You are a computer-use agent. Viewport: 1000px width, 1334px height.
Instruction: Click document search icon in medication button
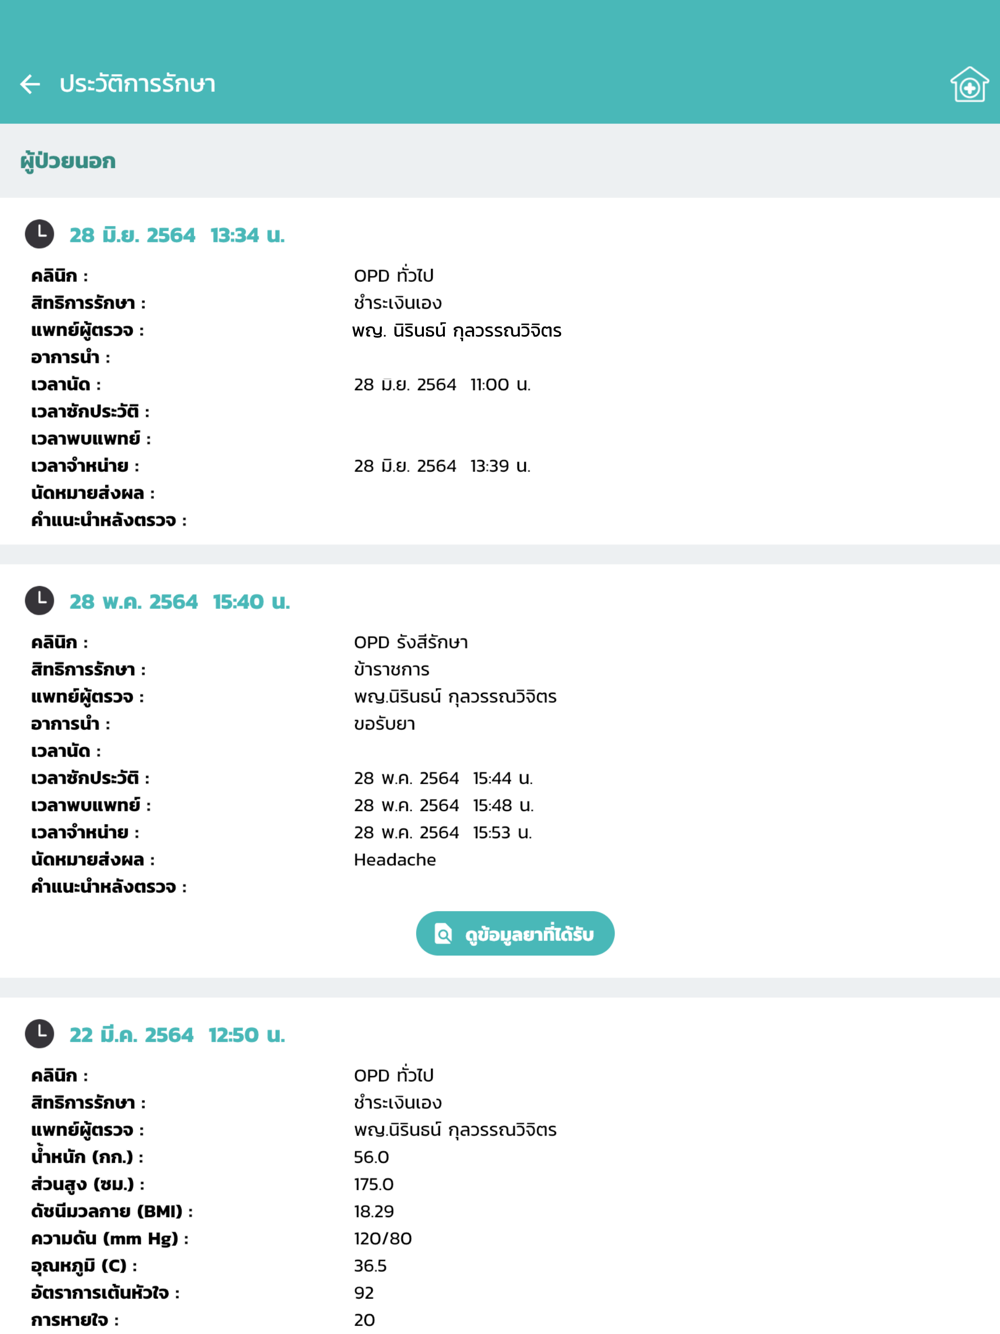coord(443,934)
